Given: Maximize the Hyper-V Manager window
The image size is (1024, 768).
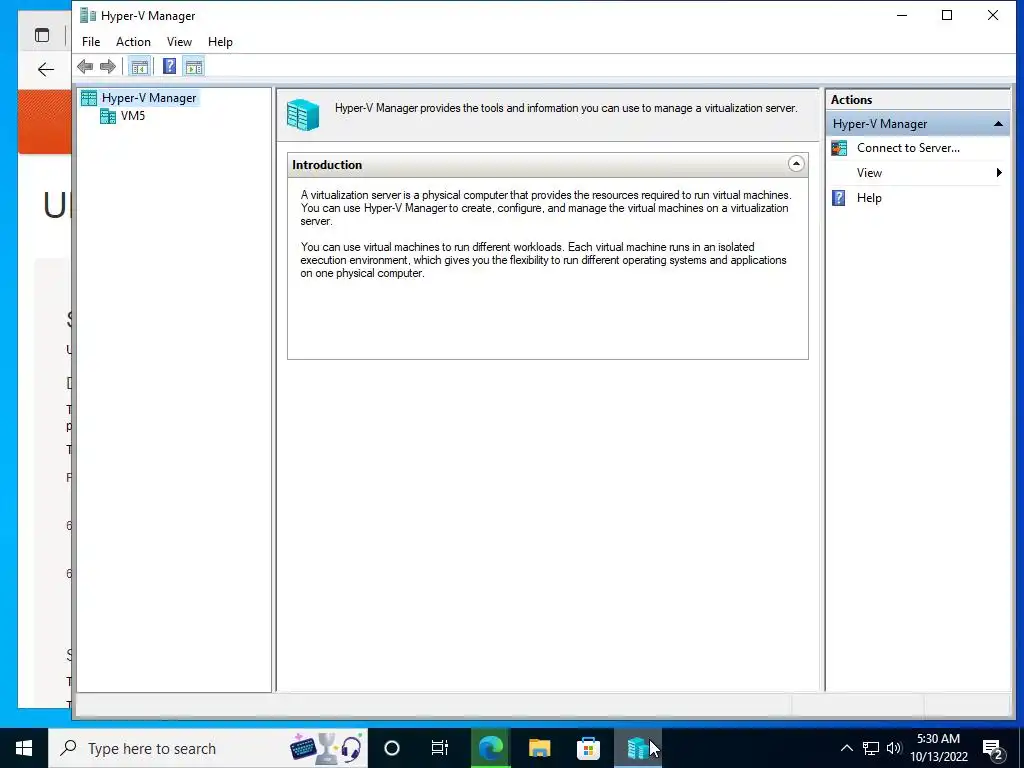Looking at the screenshot, I should 947,15.
